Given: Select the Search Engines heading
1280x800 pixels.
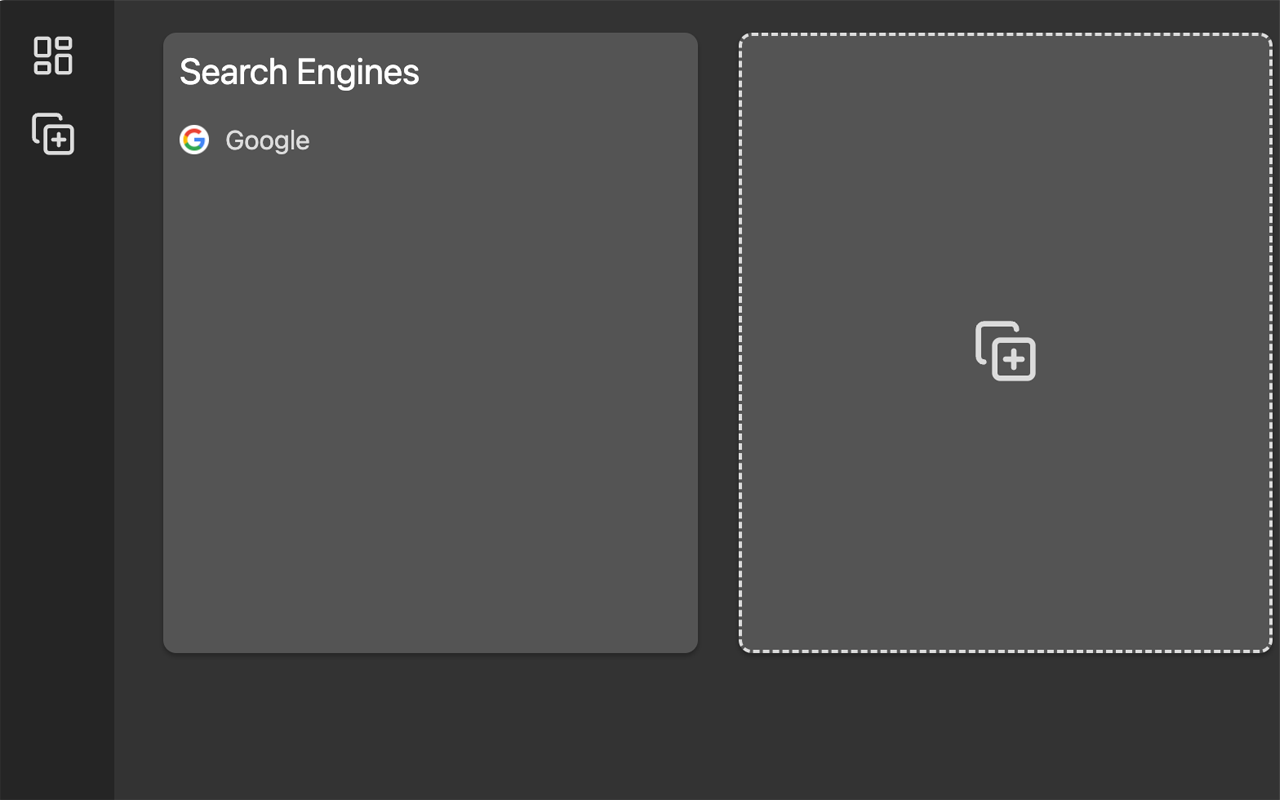Looking at the screenshot, I should pos(299,72).
